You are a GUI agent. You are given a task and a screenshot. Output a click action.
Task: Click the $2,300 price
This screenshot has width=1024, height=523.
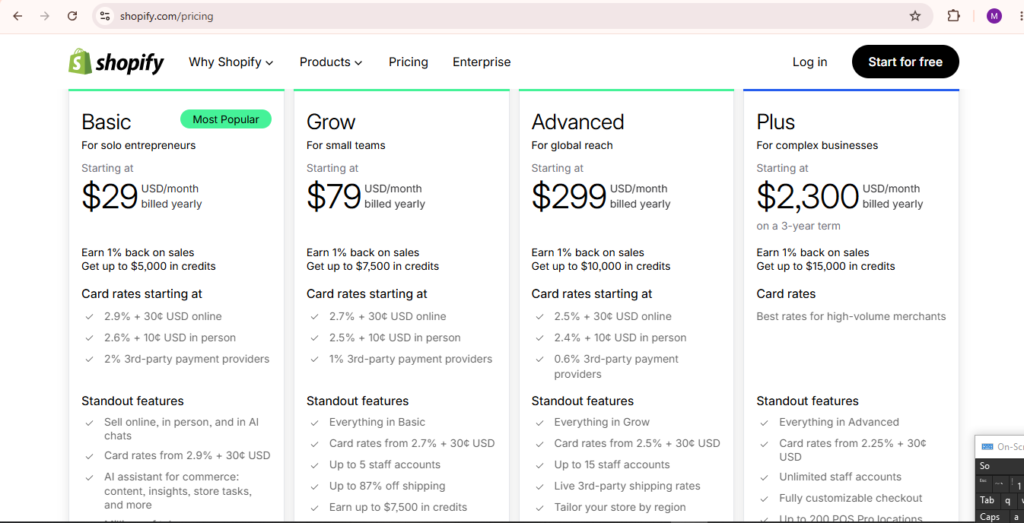807,197
